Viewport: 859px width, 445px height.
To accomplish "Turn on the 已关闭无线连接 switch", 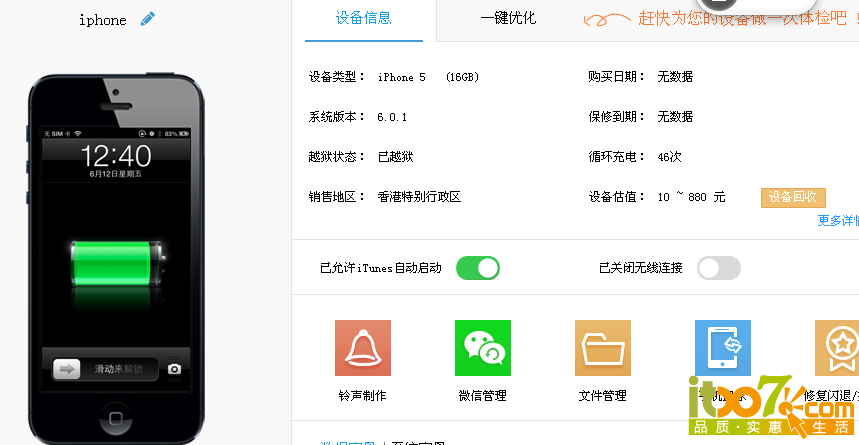I will click(x=719, y=268).
